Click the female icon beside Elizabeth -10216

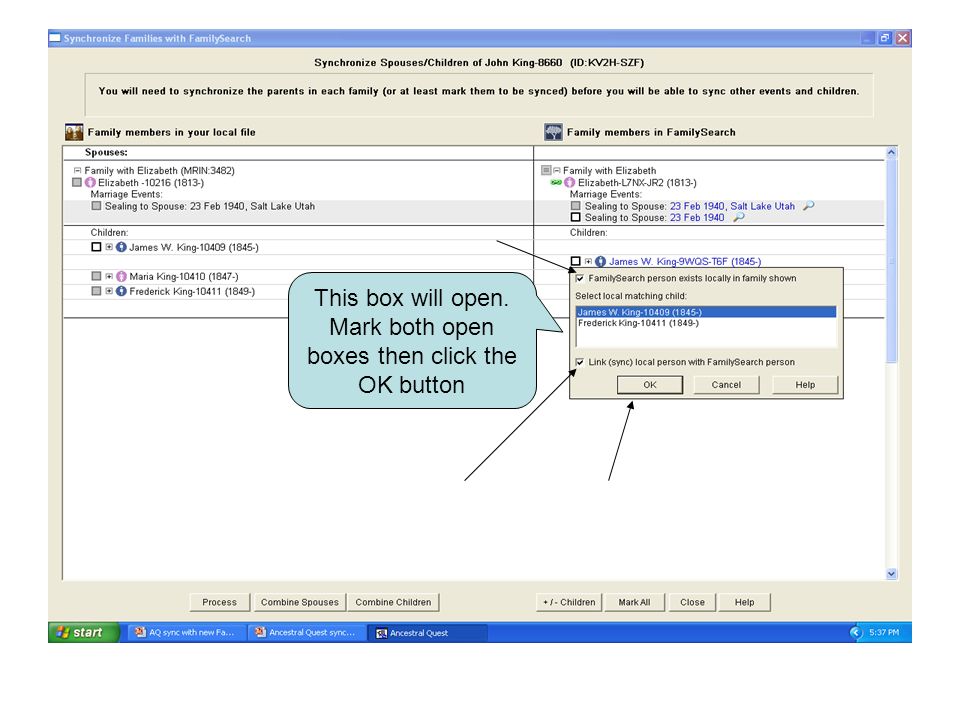pos(91,182)
